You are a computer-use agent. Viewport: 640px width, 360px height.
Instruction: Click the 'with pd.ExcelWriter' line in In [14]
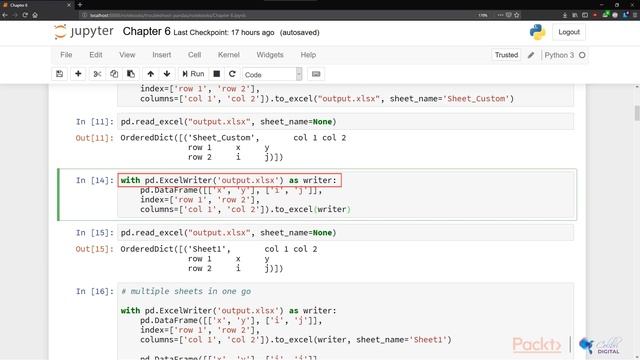(x=229, y=180)
